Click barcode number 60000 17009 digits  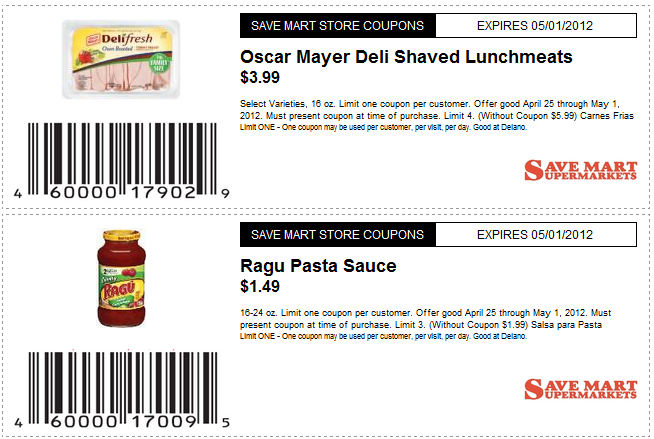[123, 422]
